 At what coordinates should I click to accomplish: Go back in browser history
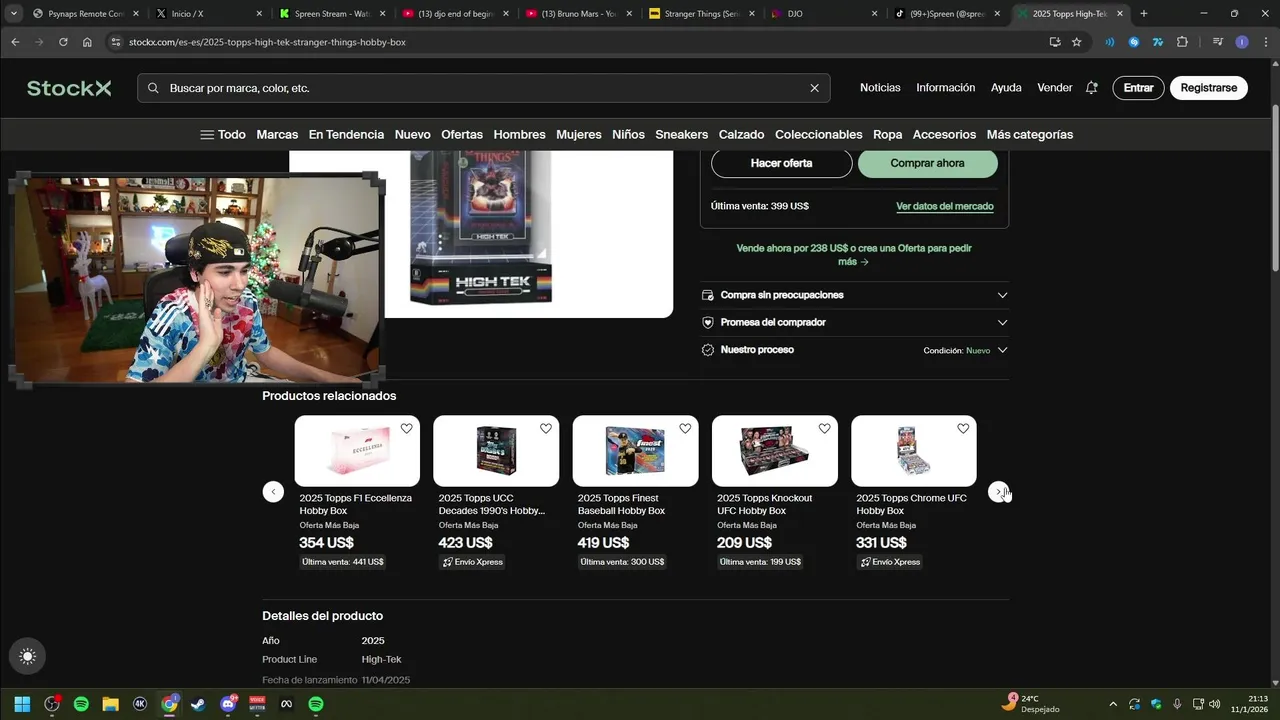coord(15,42)
